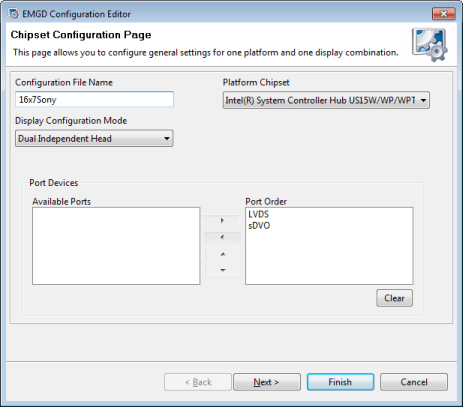Click the right arrow to add port
Viewport: 463px width, 407px height.
pos(222,221)
